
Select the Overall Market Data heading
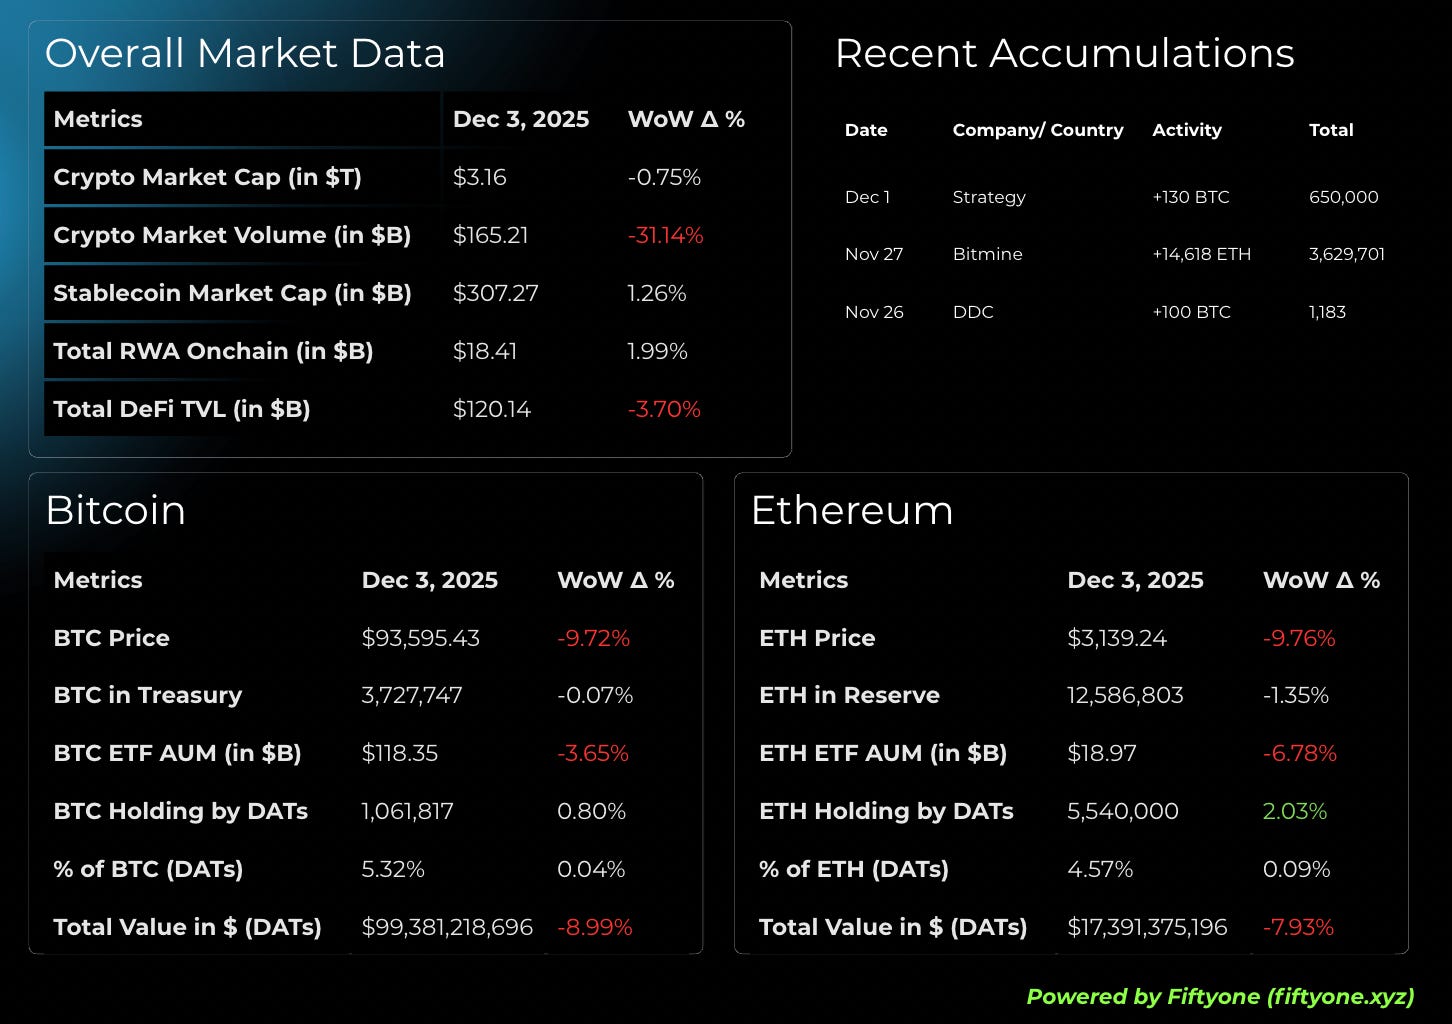[245, 53]
